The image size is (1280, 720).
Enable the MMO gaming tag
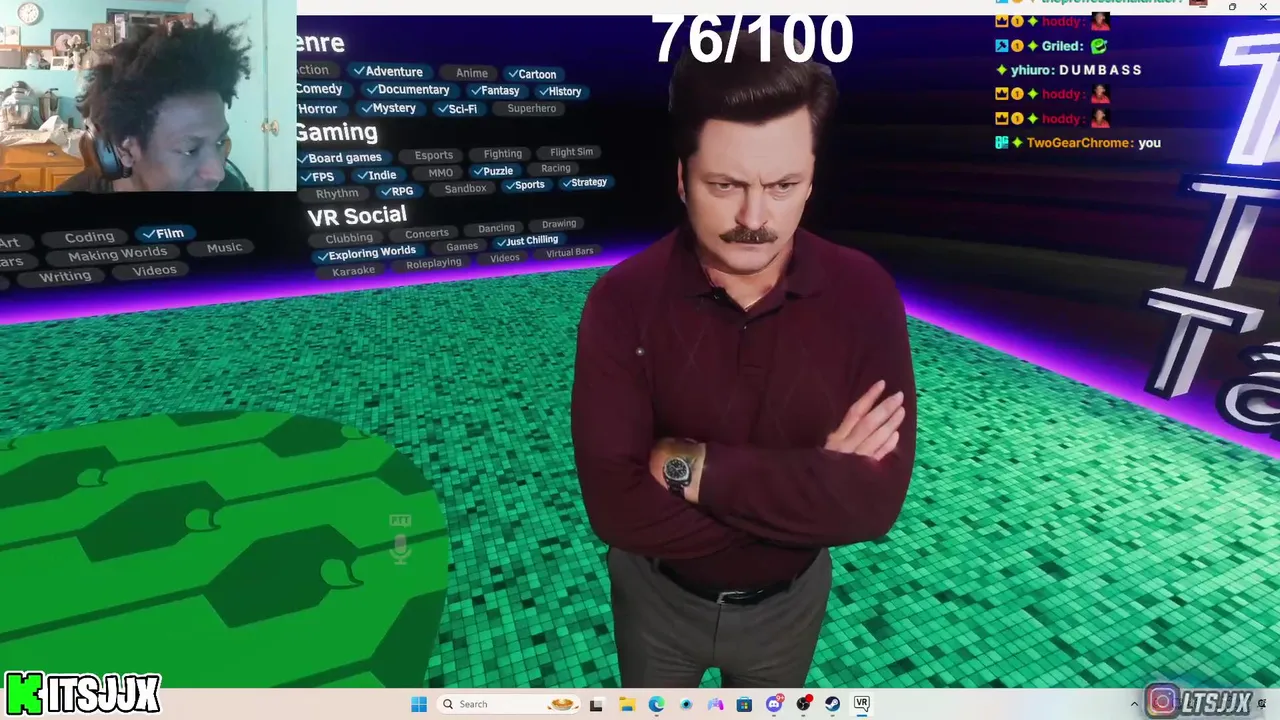click(440, 173)
